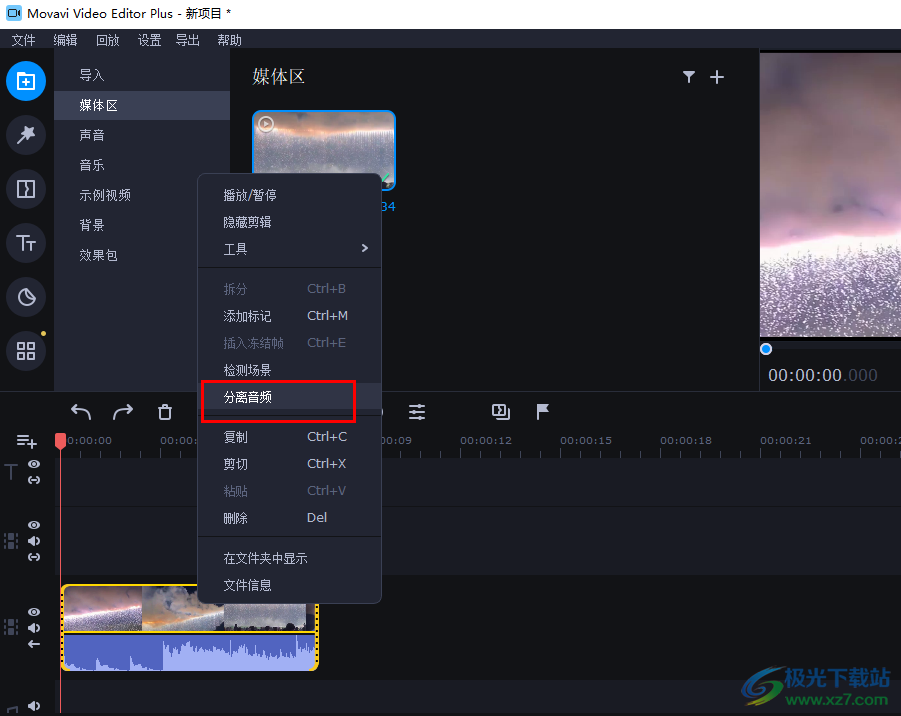
Task: Toggle overlay track link icon
Action: (34, 557)
